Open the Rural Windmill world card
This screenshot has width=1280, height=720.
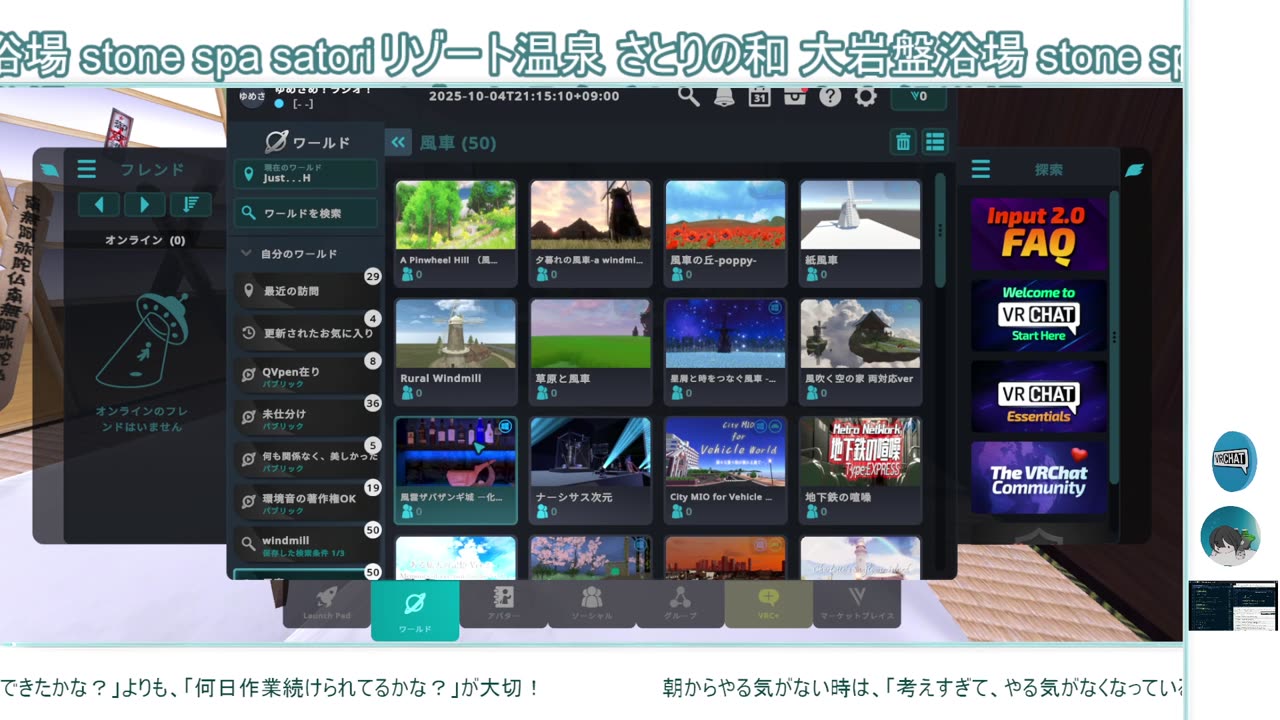455,352
